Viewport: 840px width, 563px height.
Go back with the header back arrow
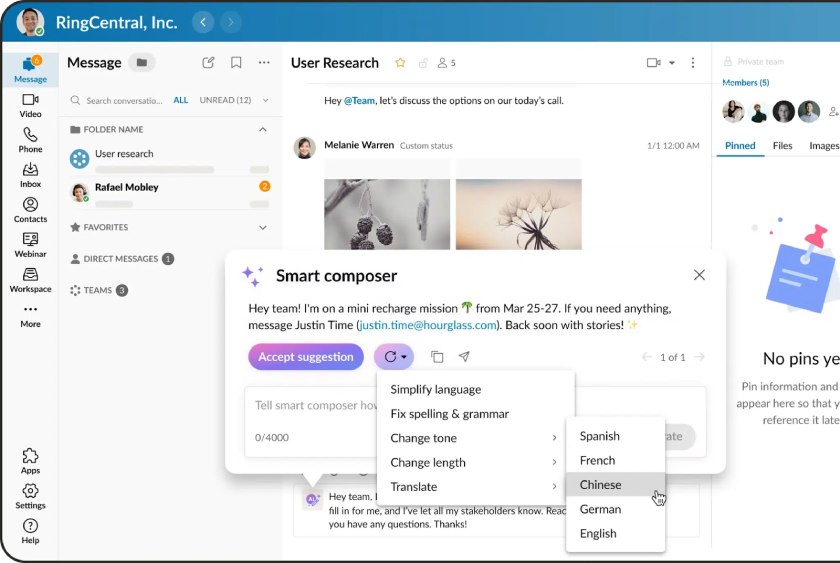203,22
